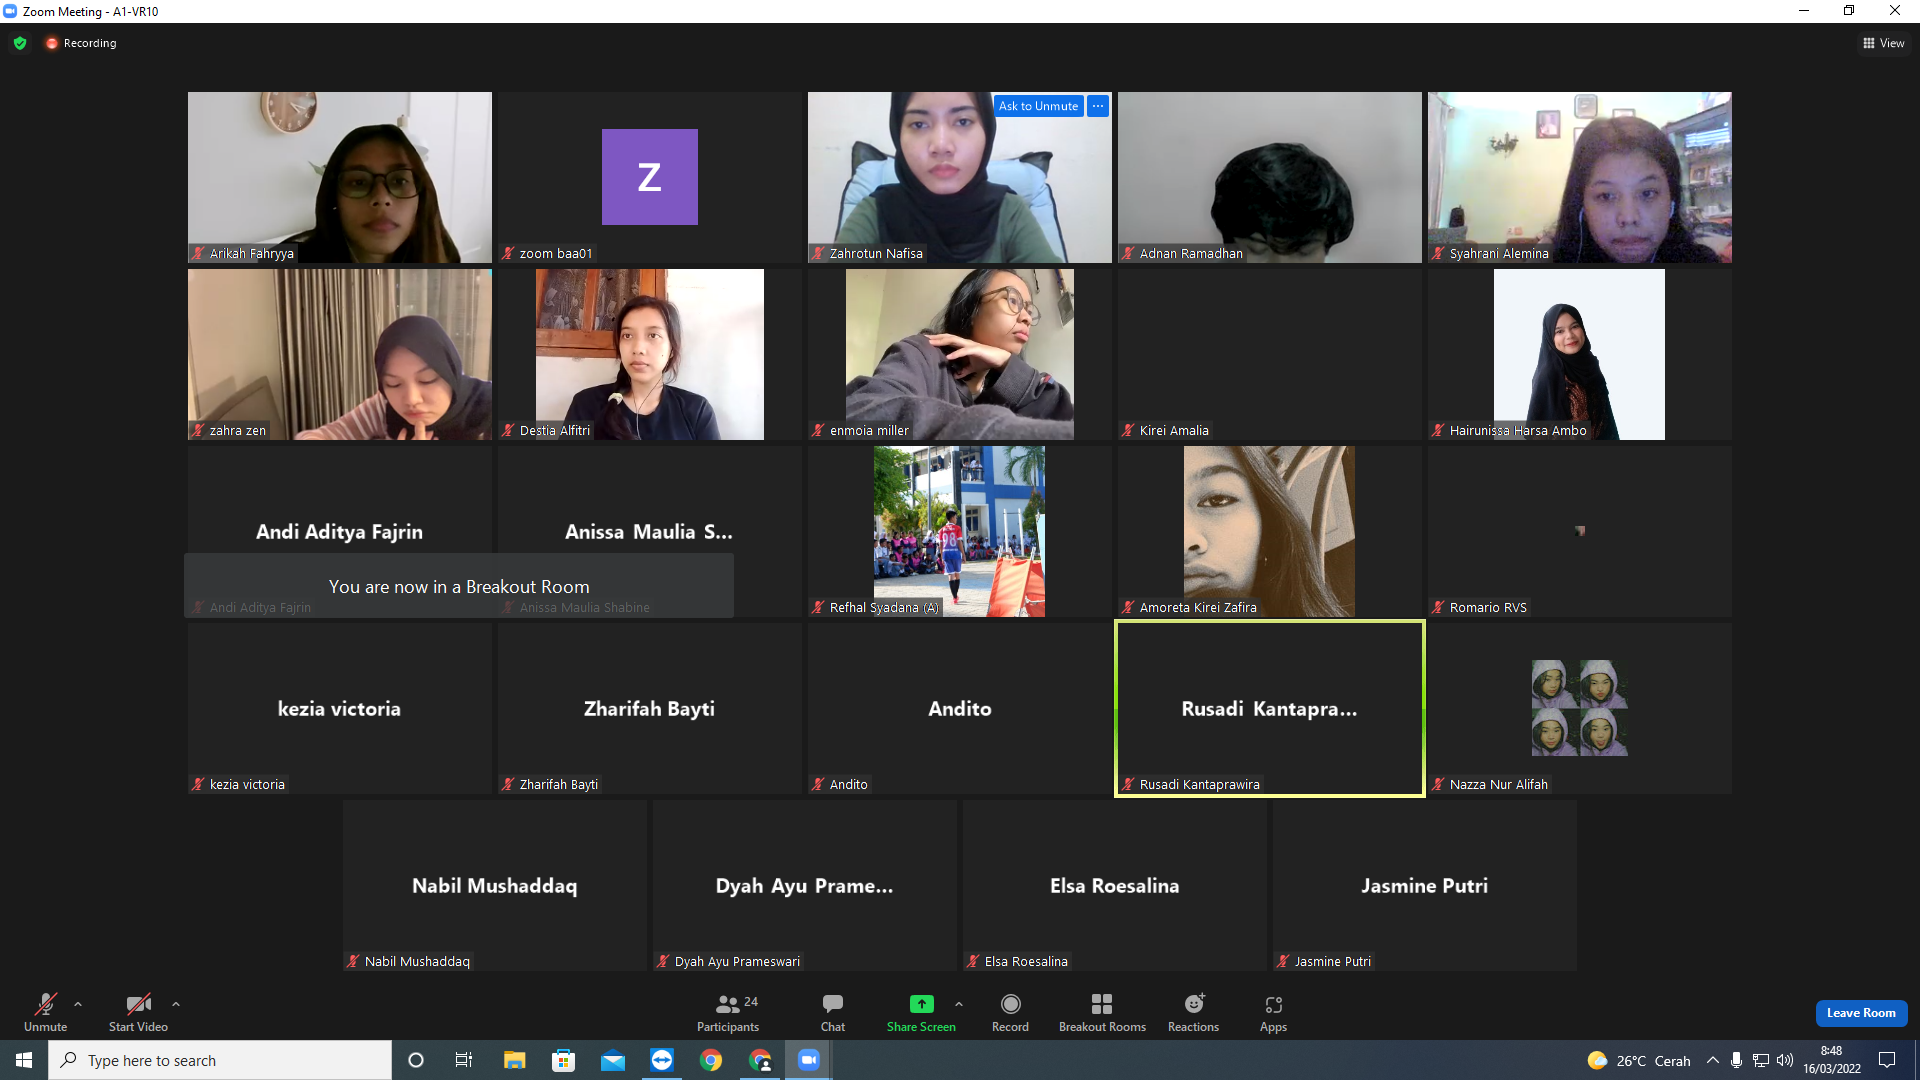Click the Hairunissa Harsa Ambo name label
The image size is (1920, 1080).
click(1518, 431)
